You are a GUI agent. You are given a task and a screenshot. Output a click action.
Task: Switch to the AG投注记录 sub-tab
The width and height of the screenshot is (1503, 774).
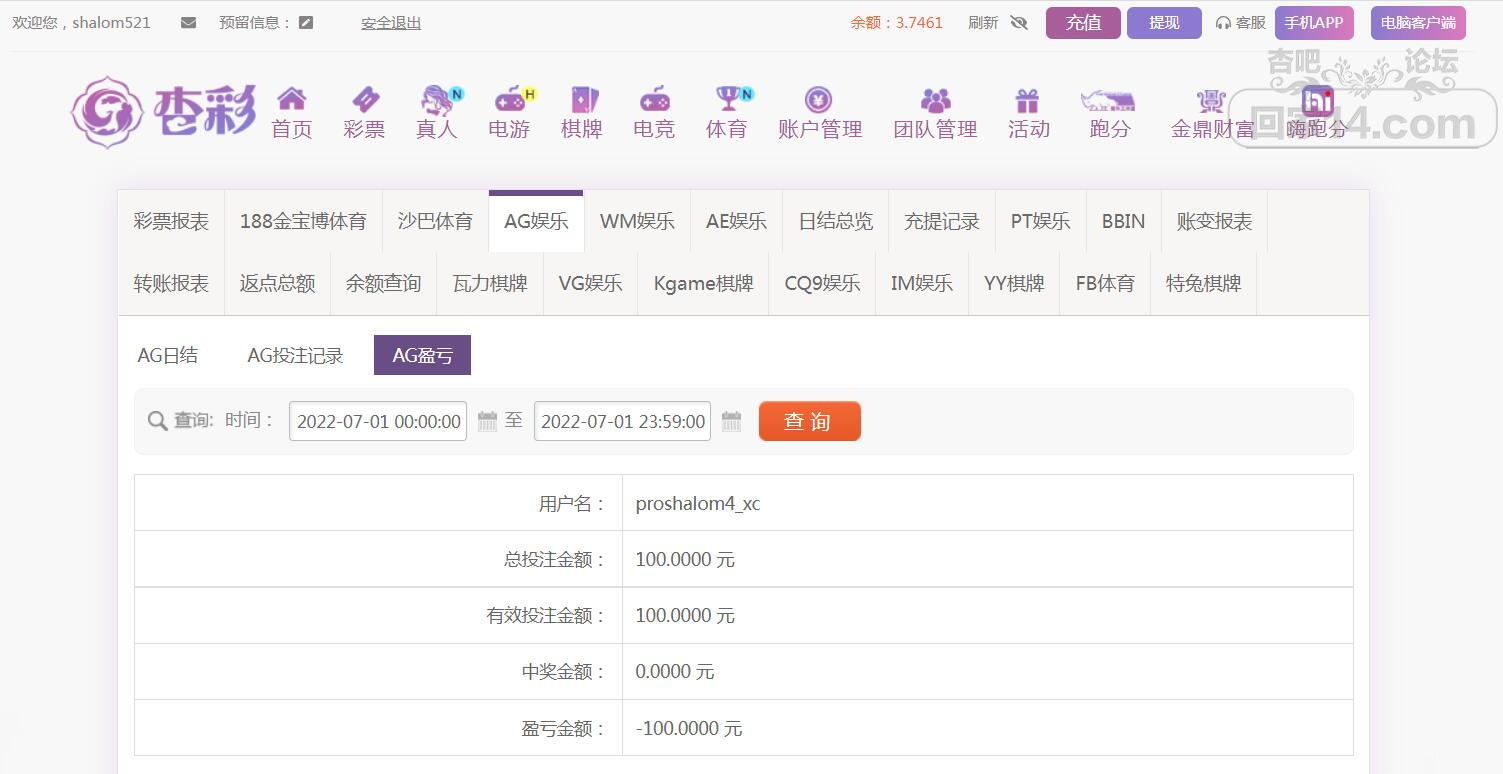tap(295, 356)
